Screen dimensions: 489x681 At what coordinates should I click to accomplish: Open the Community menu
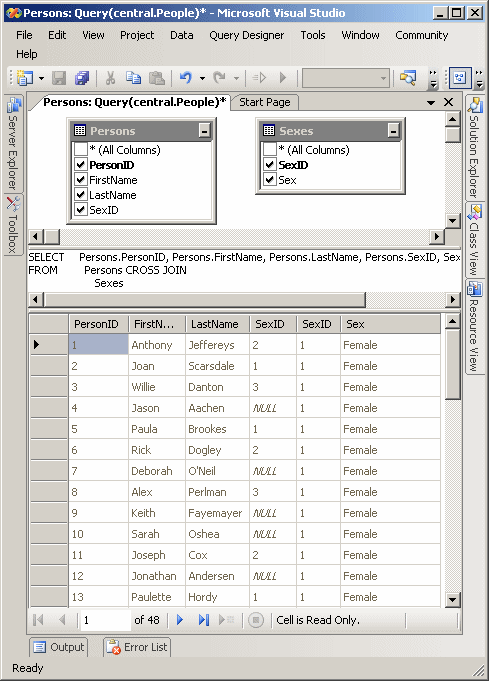[x=421, y=35]
